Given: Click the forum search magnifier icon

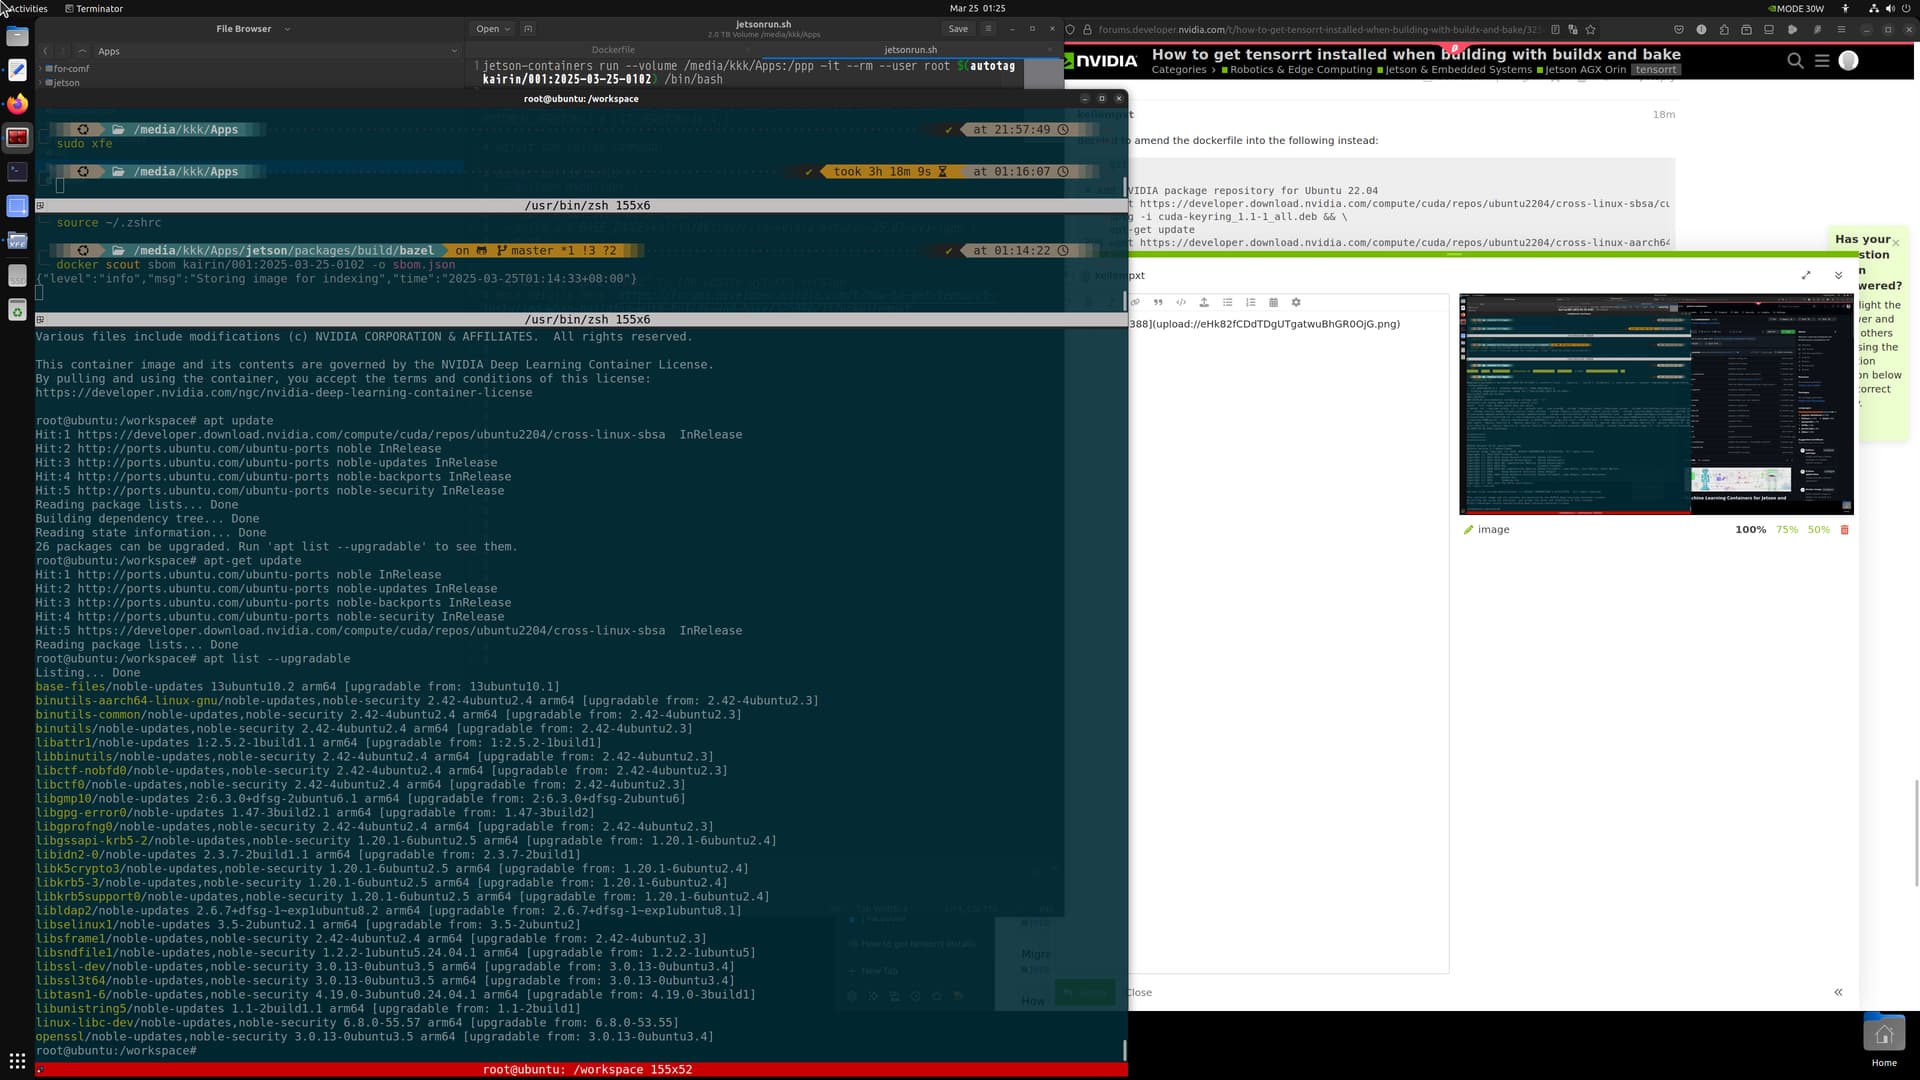Looking at the screenshot, I should tap(1795, 61).
